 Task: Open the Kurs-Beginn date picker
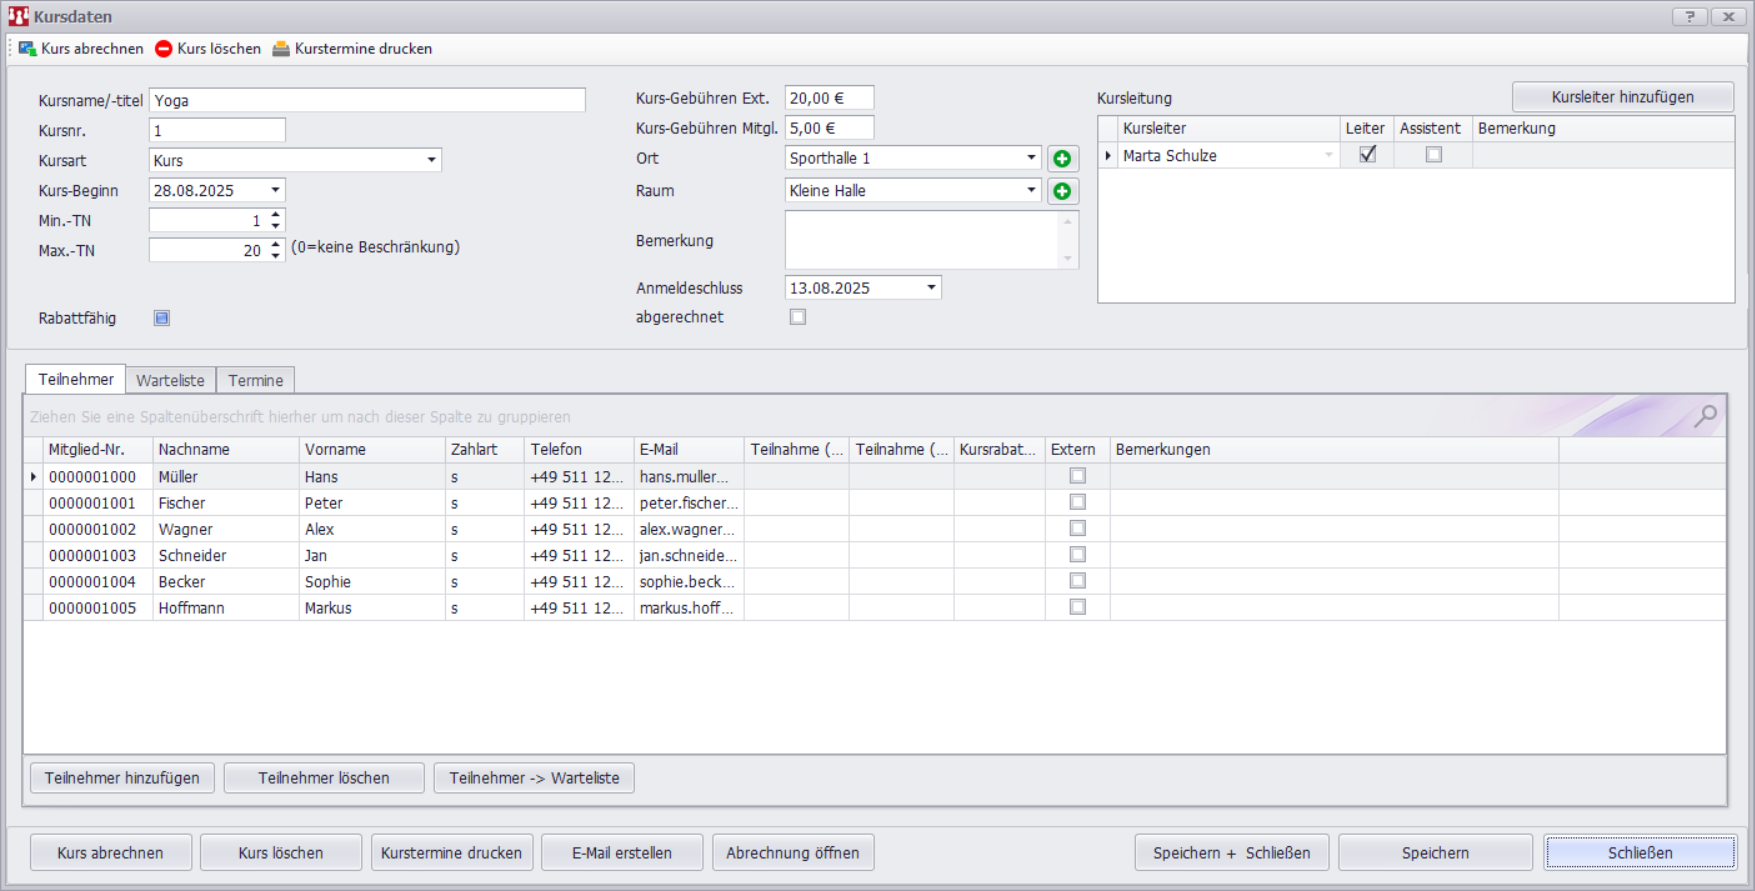[275, 190]
